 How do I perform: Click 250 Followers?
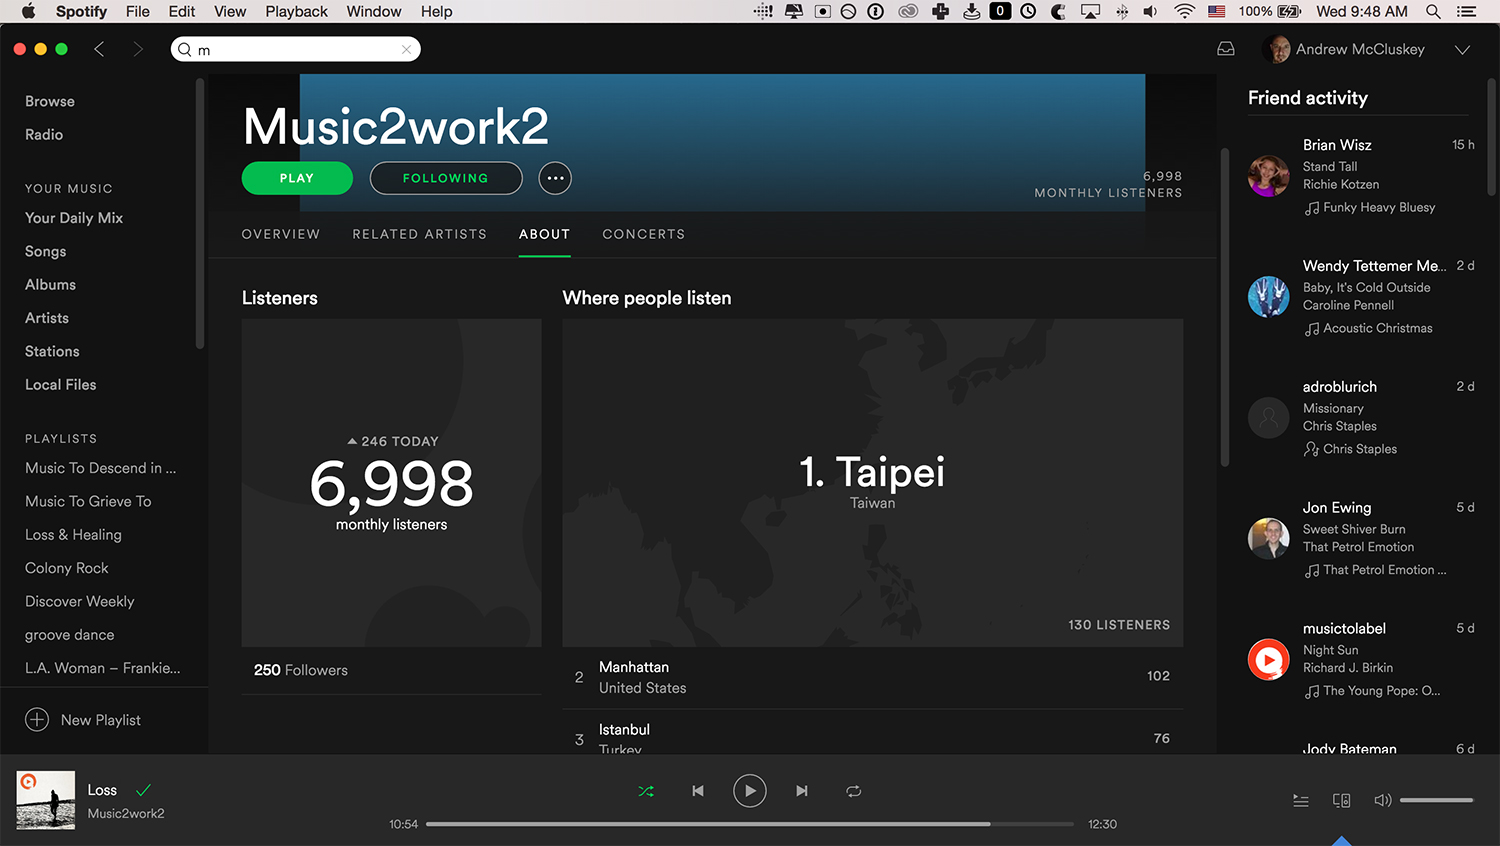(301, 670)
